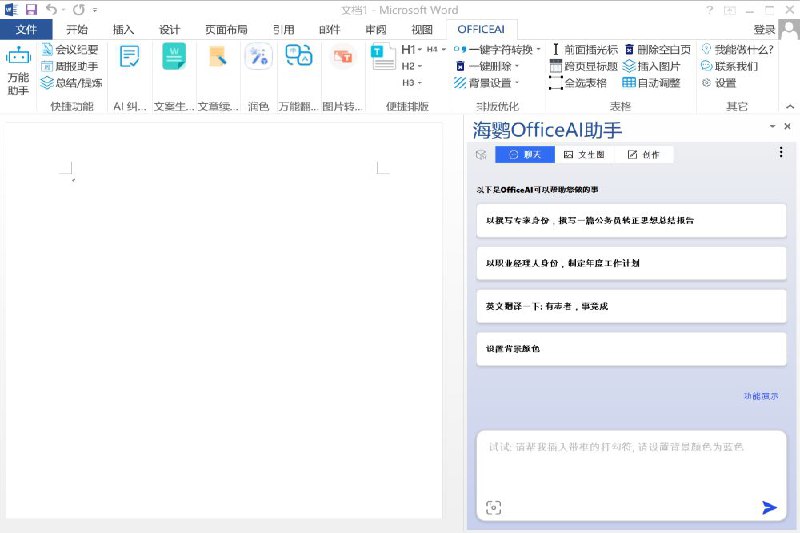Switch to the 创作 tab
The image size is (800, 533).
(643, 155)
